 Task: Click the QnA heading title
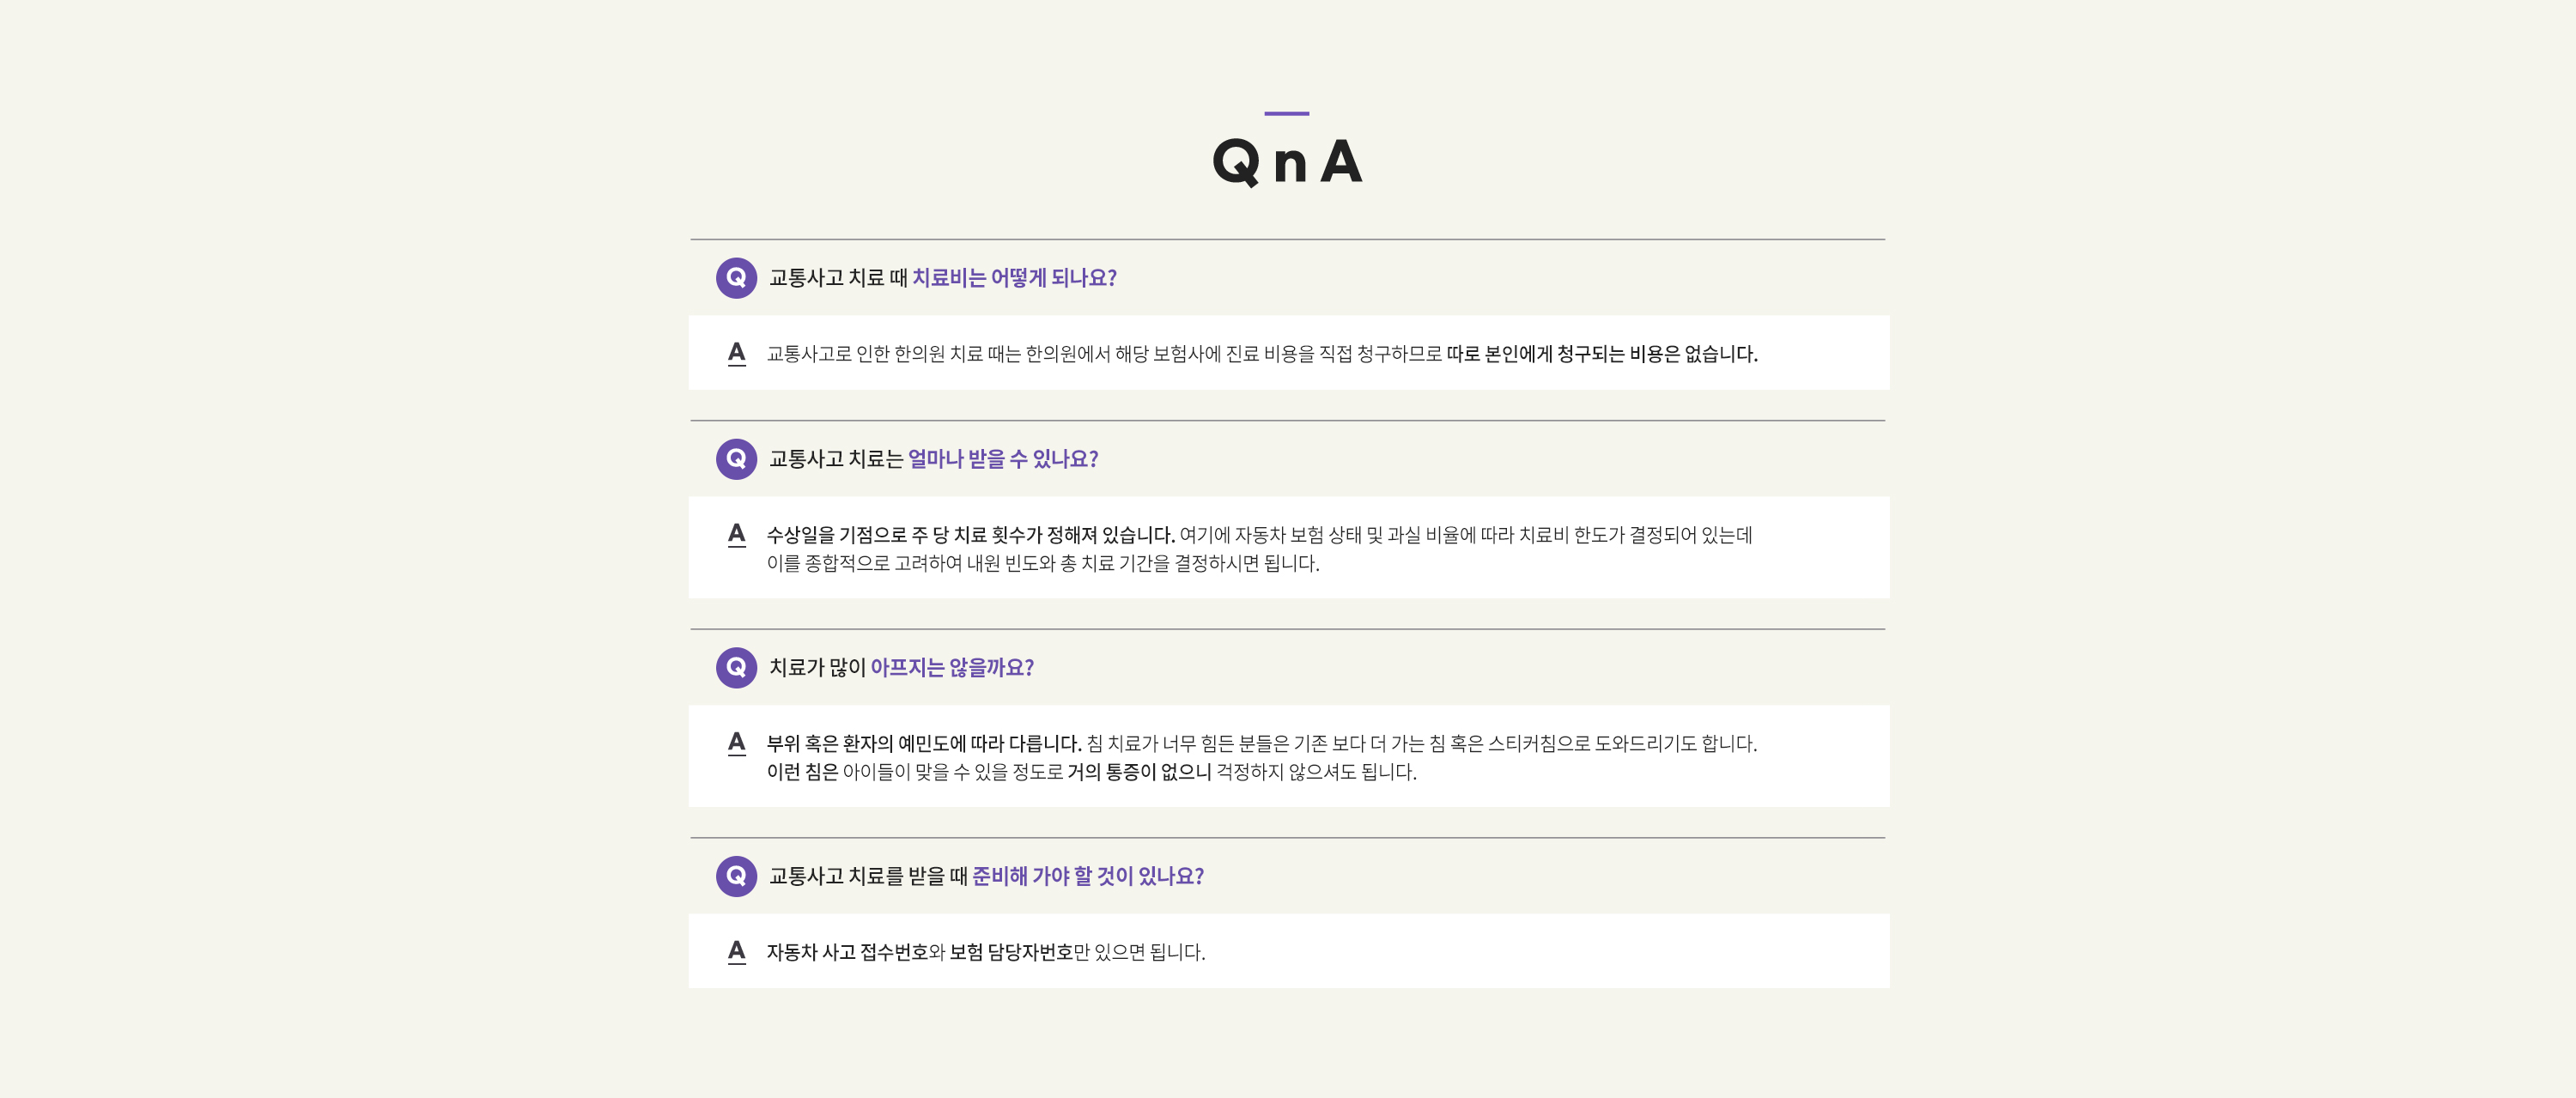click(x=1287, y=161)
